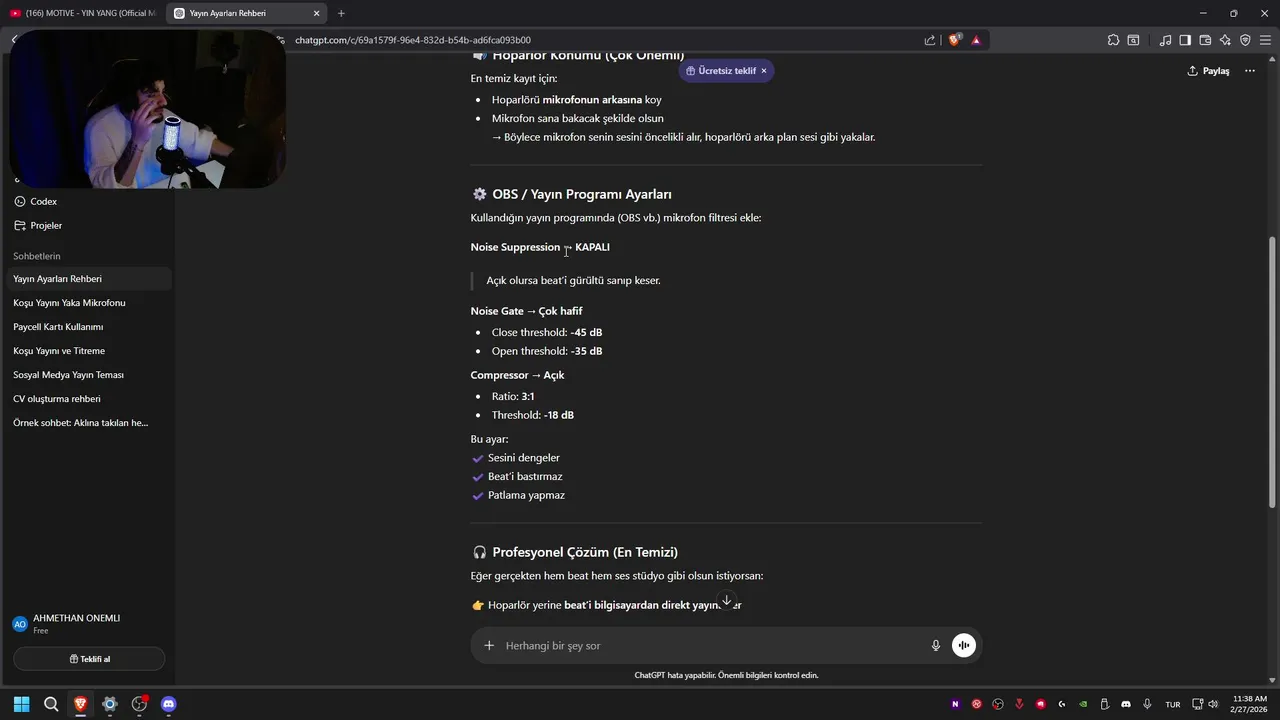Open the Brave hamburger main menu
This screenshot has width=1280, height=720.
[1265, 40]
